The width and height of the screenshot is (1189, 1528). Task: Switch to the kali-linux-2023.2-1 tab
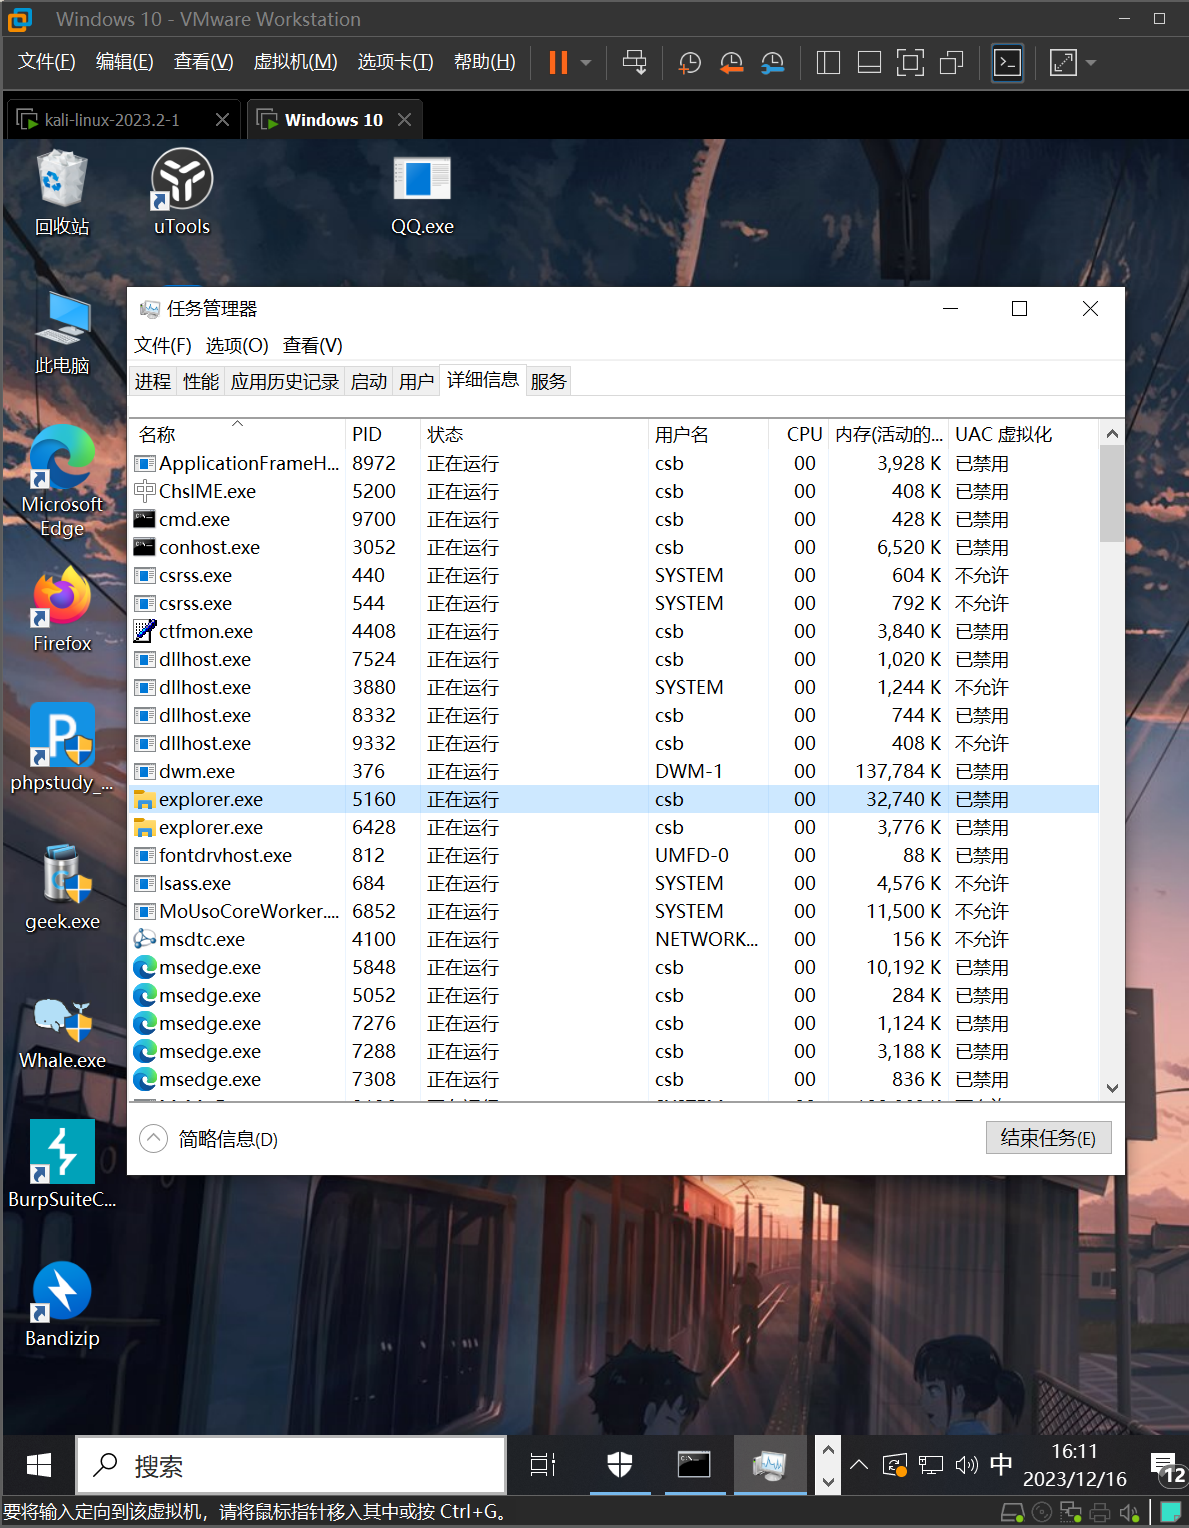[112, 120]
